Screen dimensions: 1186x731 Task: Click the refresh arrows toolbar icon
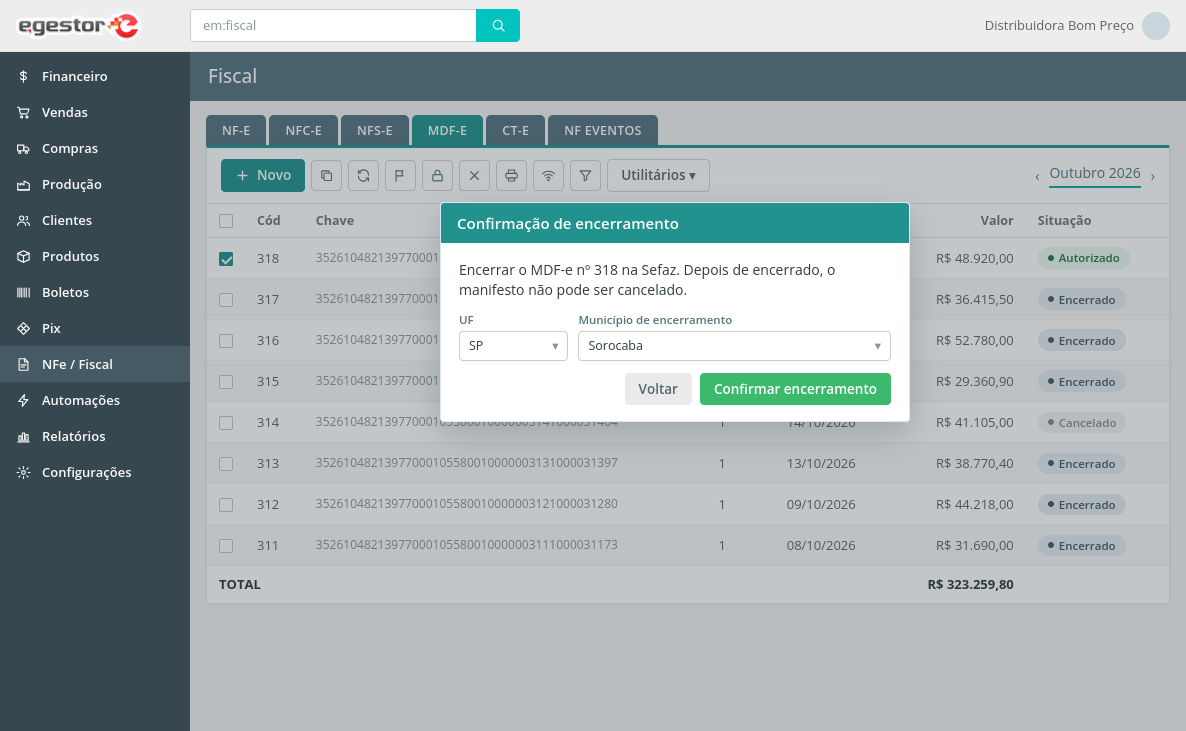point(364,176)
